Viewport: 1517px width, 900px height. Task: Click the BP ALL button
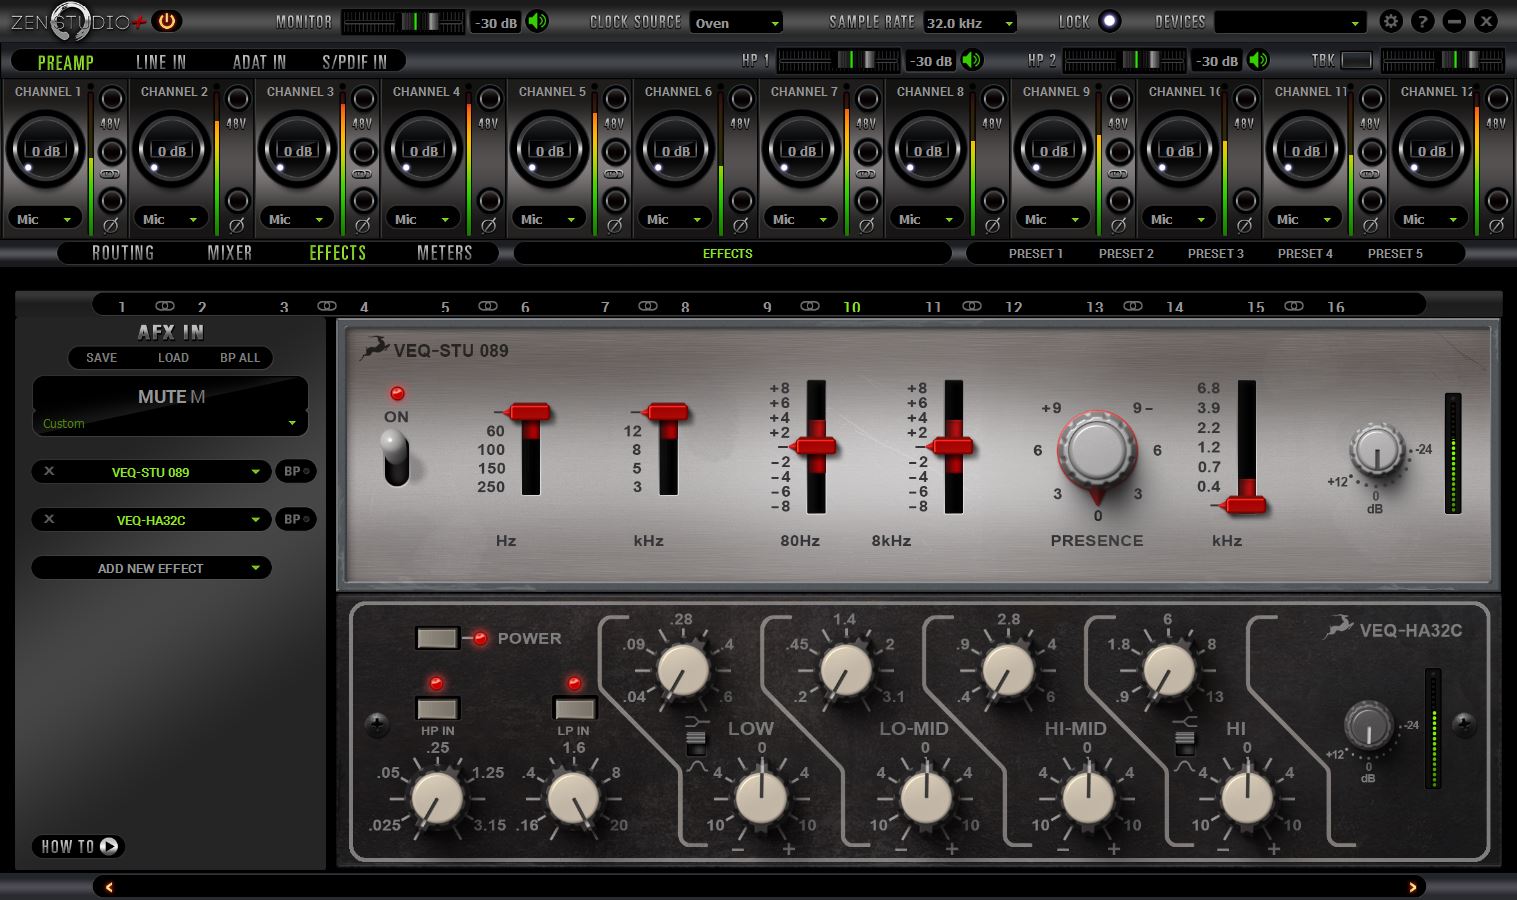pos(240,357)
